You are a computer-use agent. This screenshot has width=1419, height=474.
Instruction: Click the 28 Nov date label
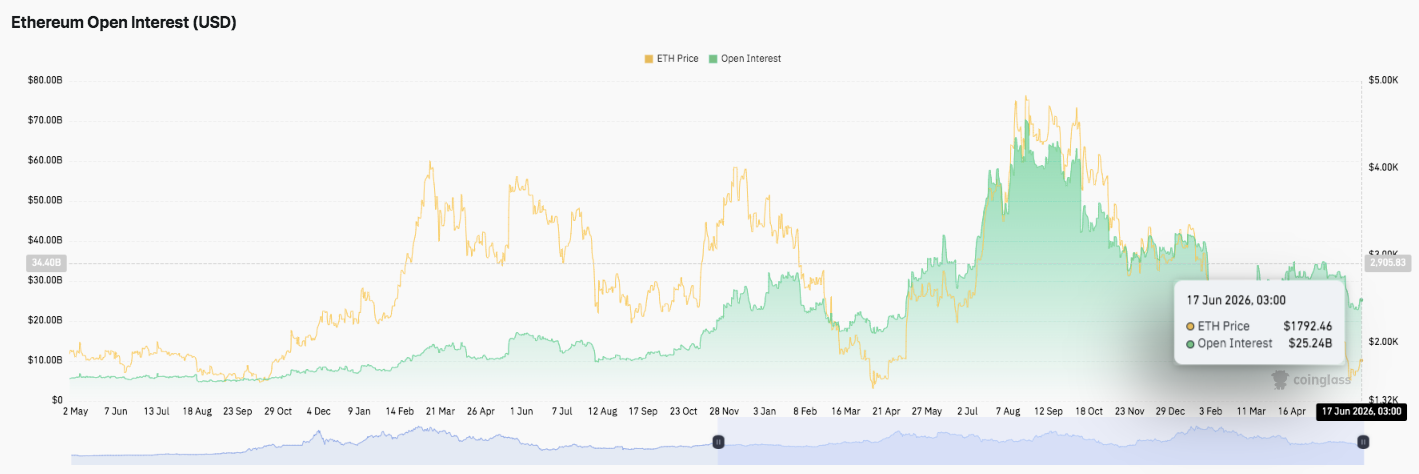tap(723, 411)
